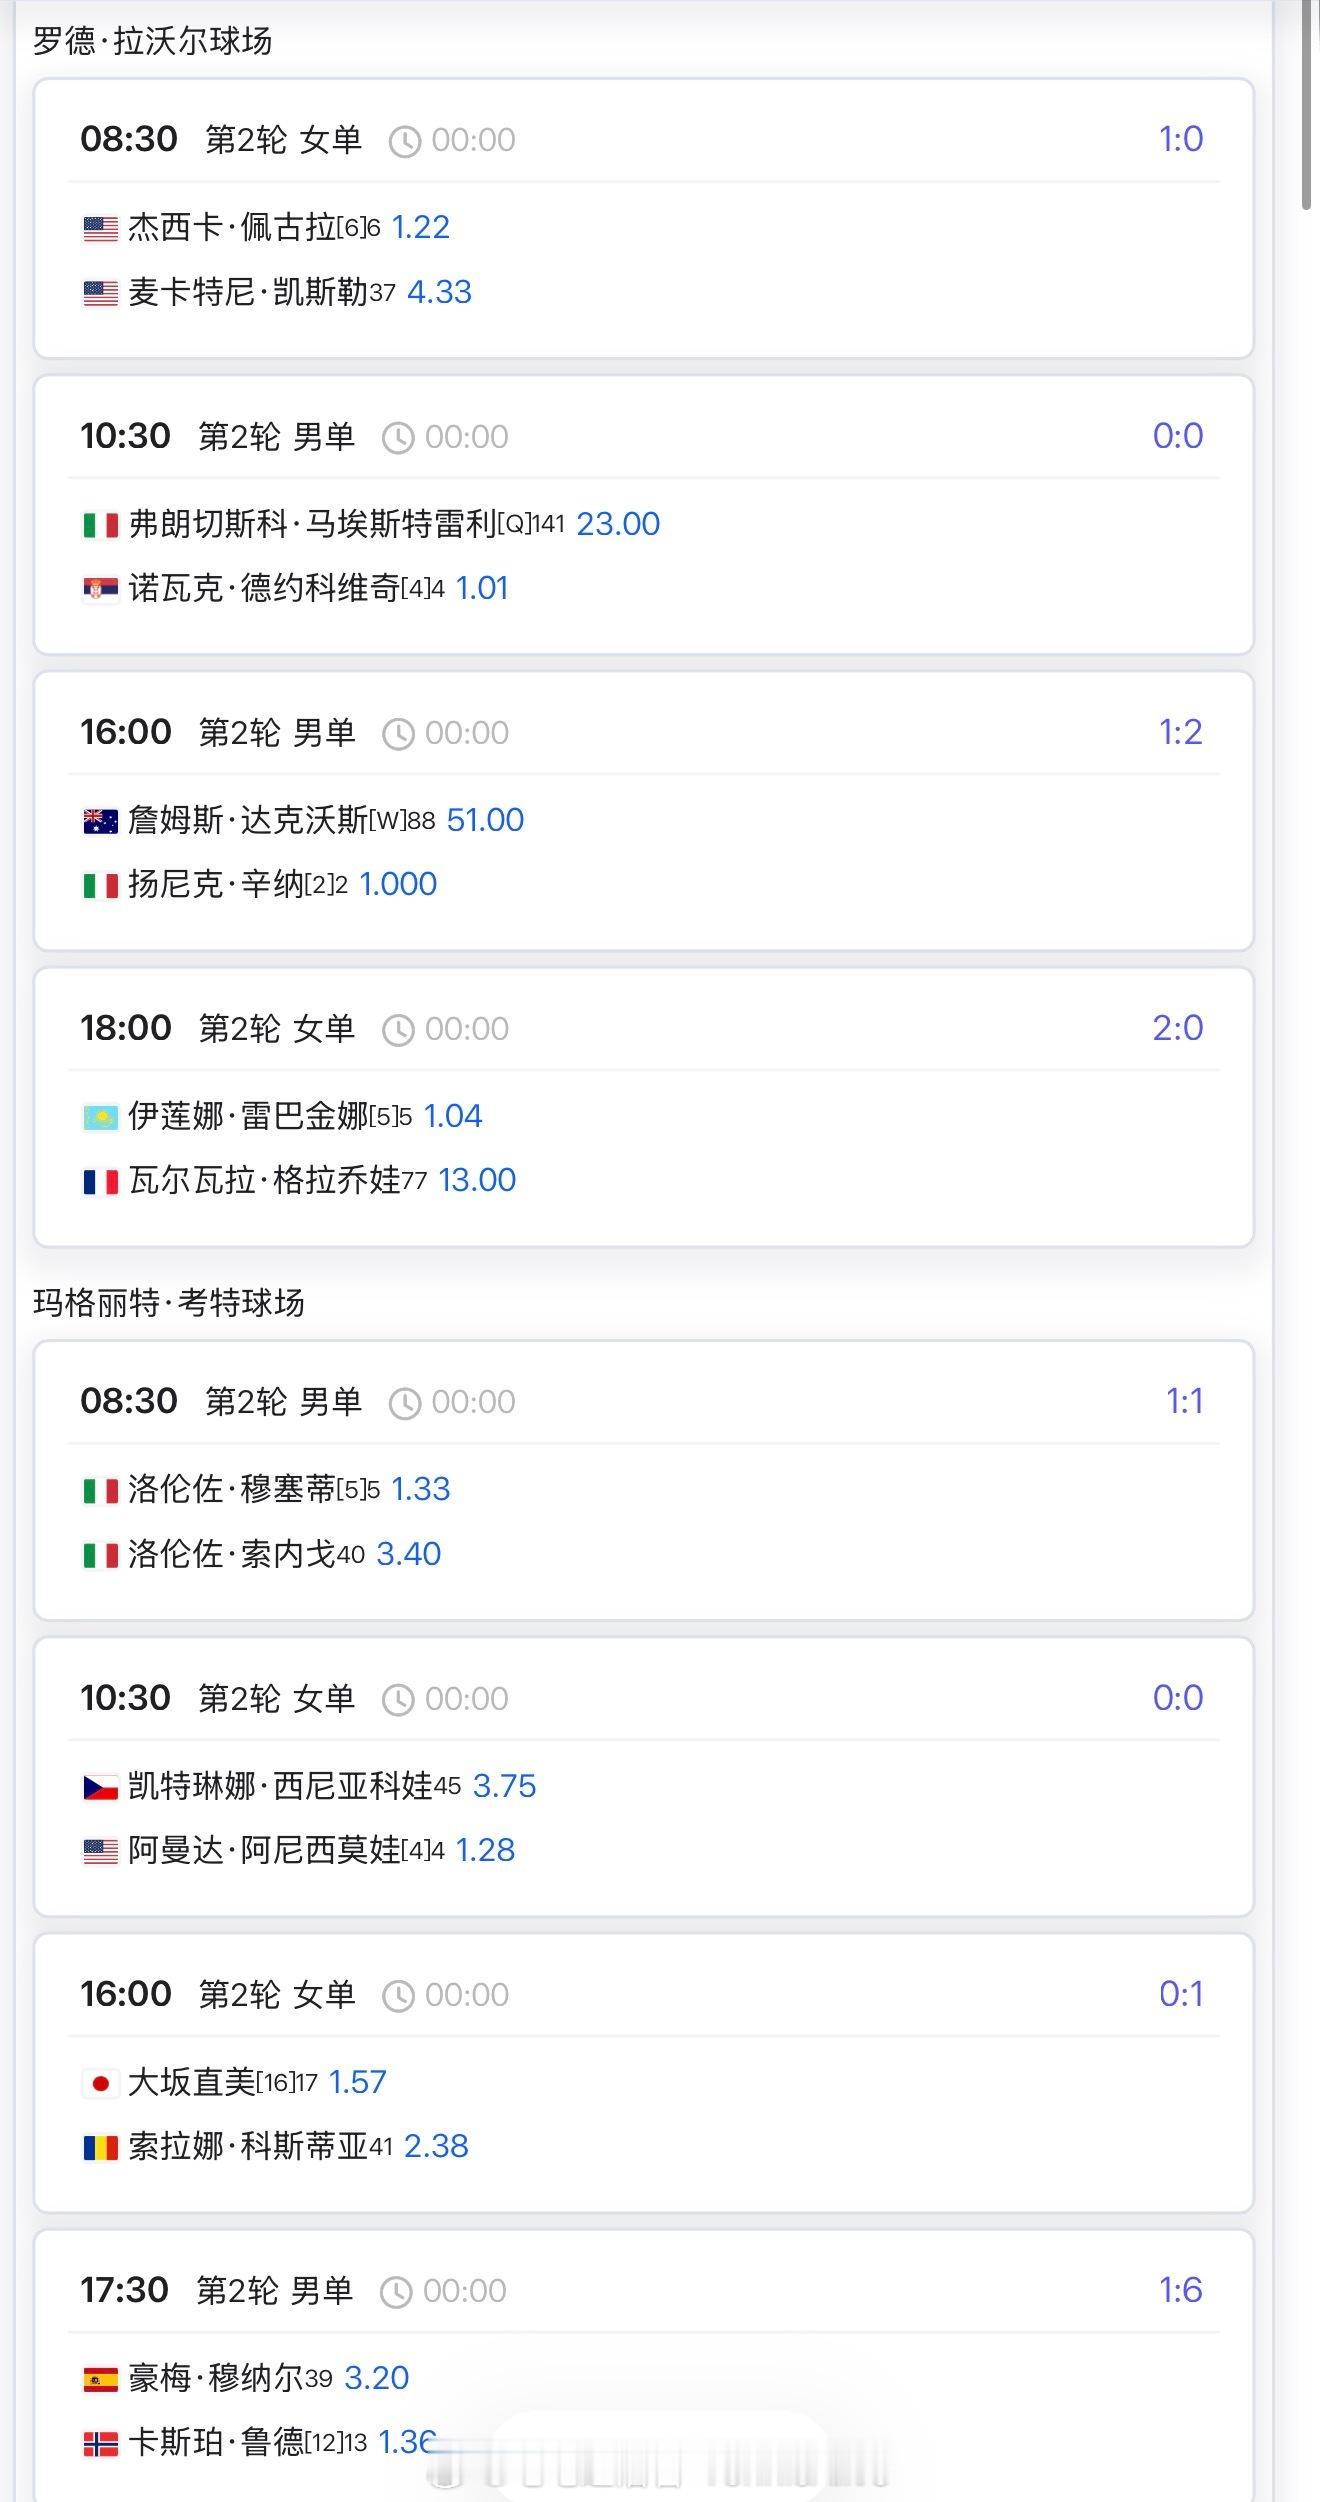This screenshot has width=1320, height=2502.
Task: Click the Kazakhstan flag beside 伊莲娜·雷巴金娜
Action: click(100, 1118)
